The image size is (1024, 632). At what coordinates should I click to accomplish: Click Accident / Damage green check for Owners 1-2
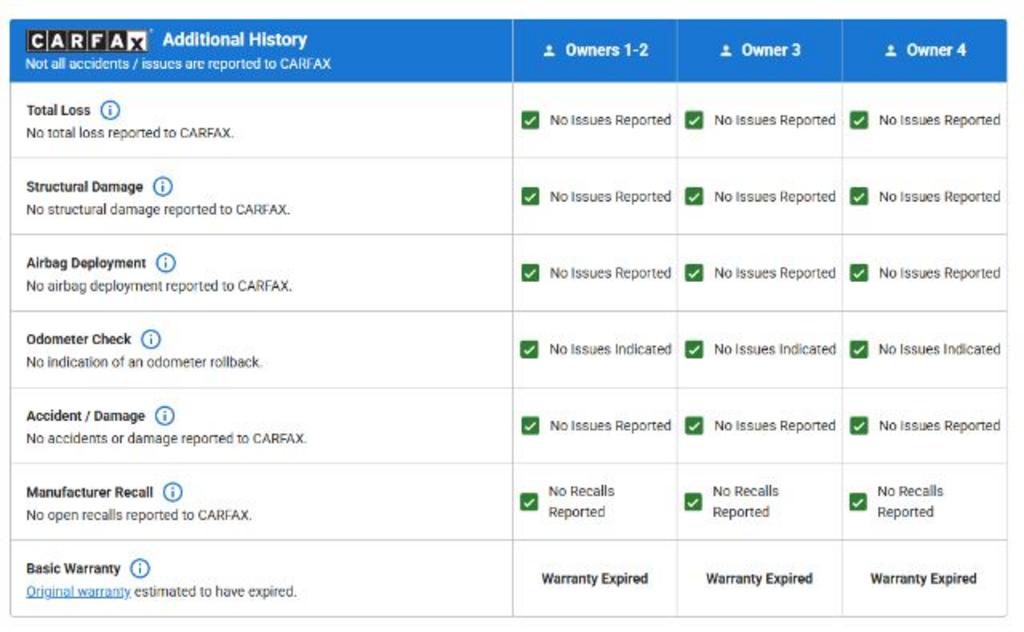(x=530, y=426)
